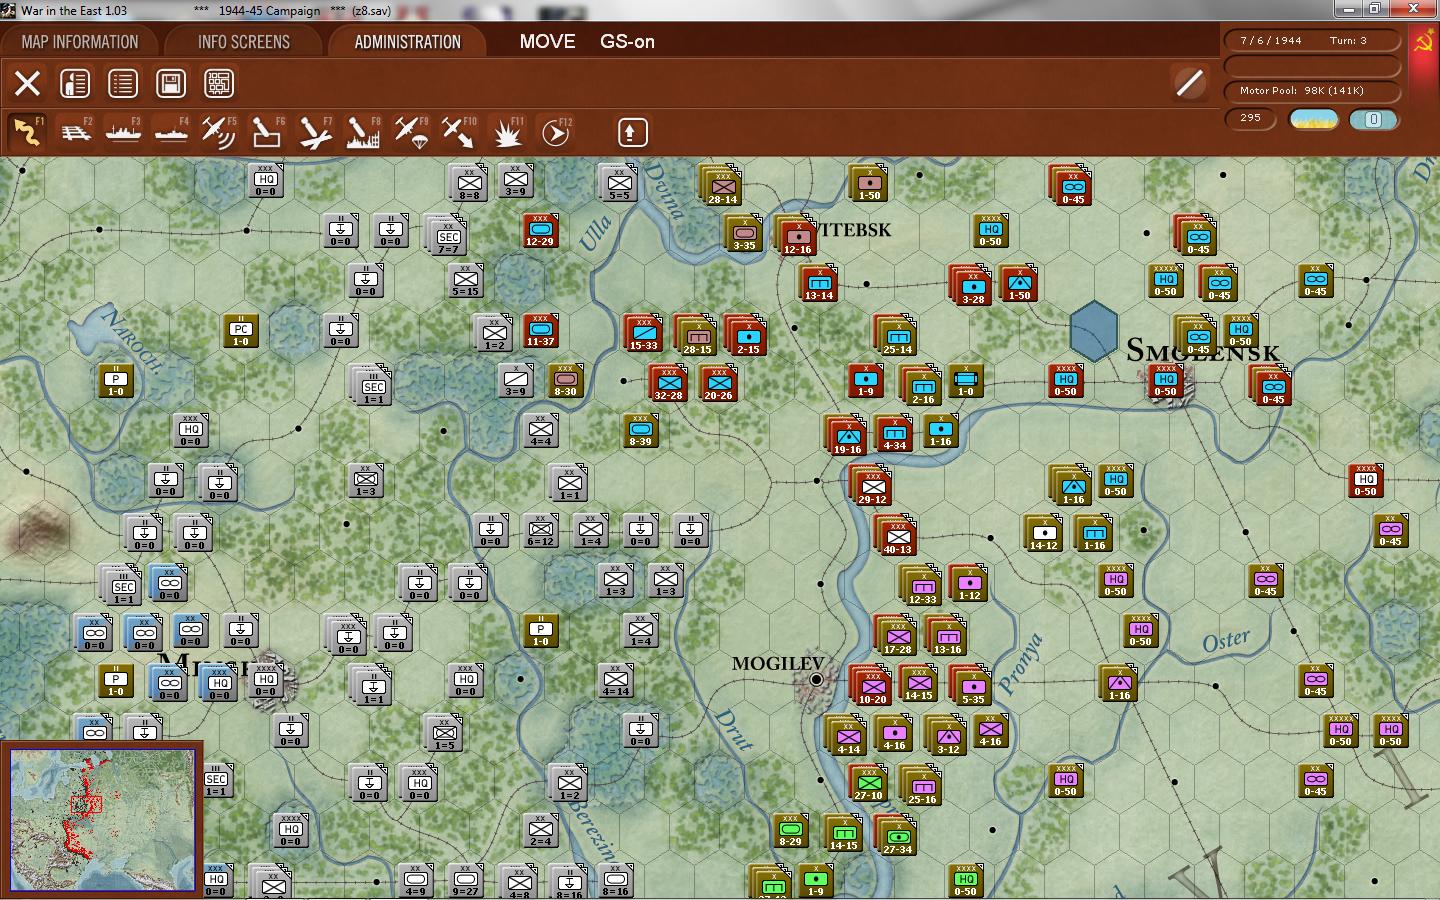Screen dimensions: 1440x900
Task: Select the green 27-10 infantry unit
Action: (868, 783)
